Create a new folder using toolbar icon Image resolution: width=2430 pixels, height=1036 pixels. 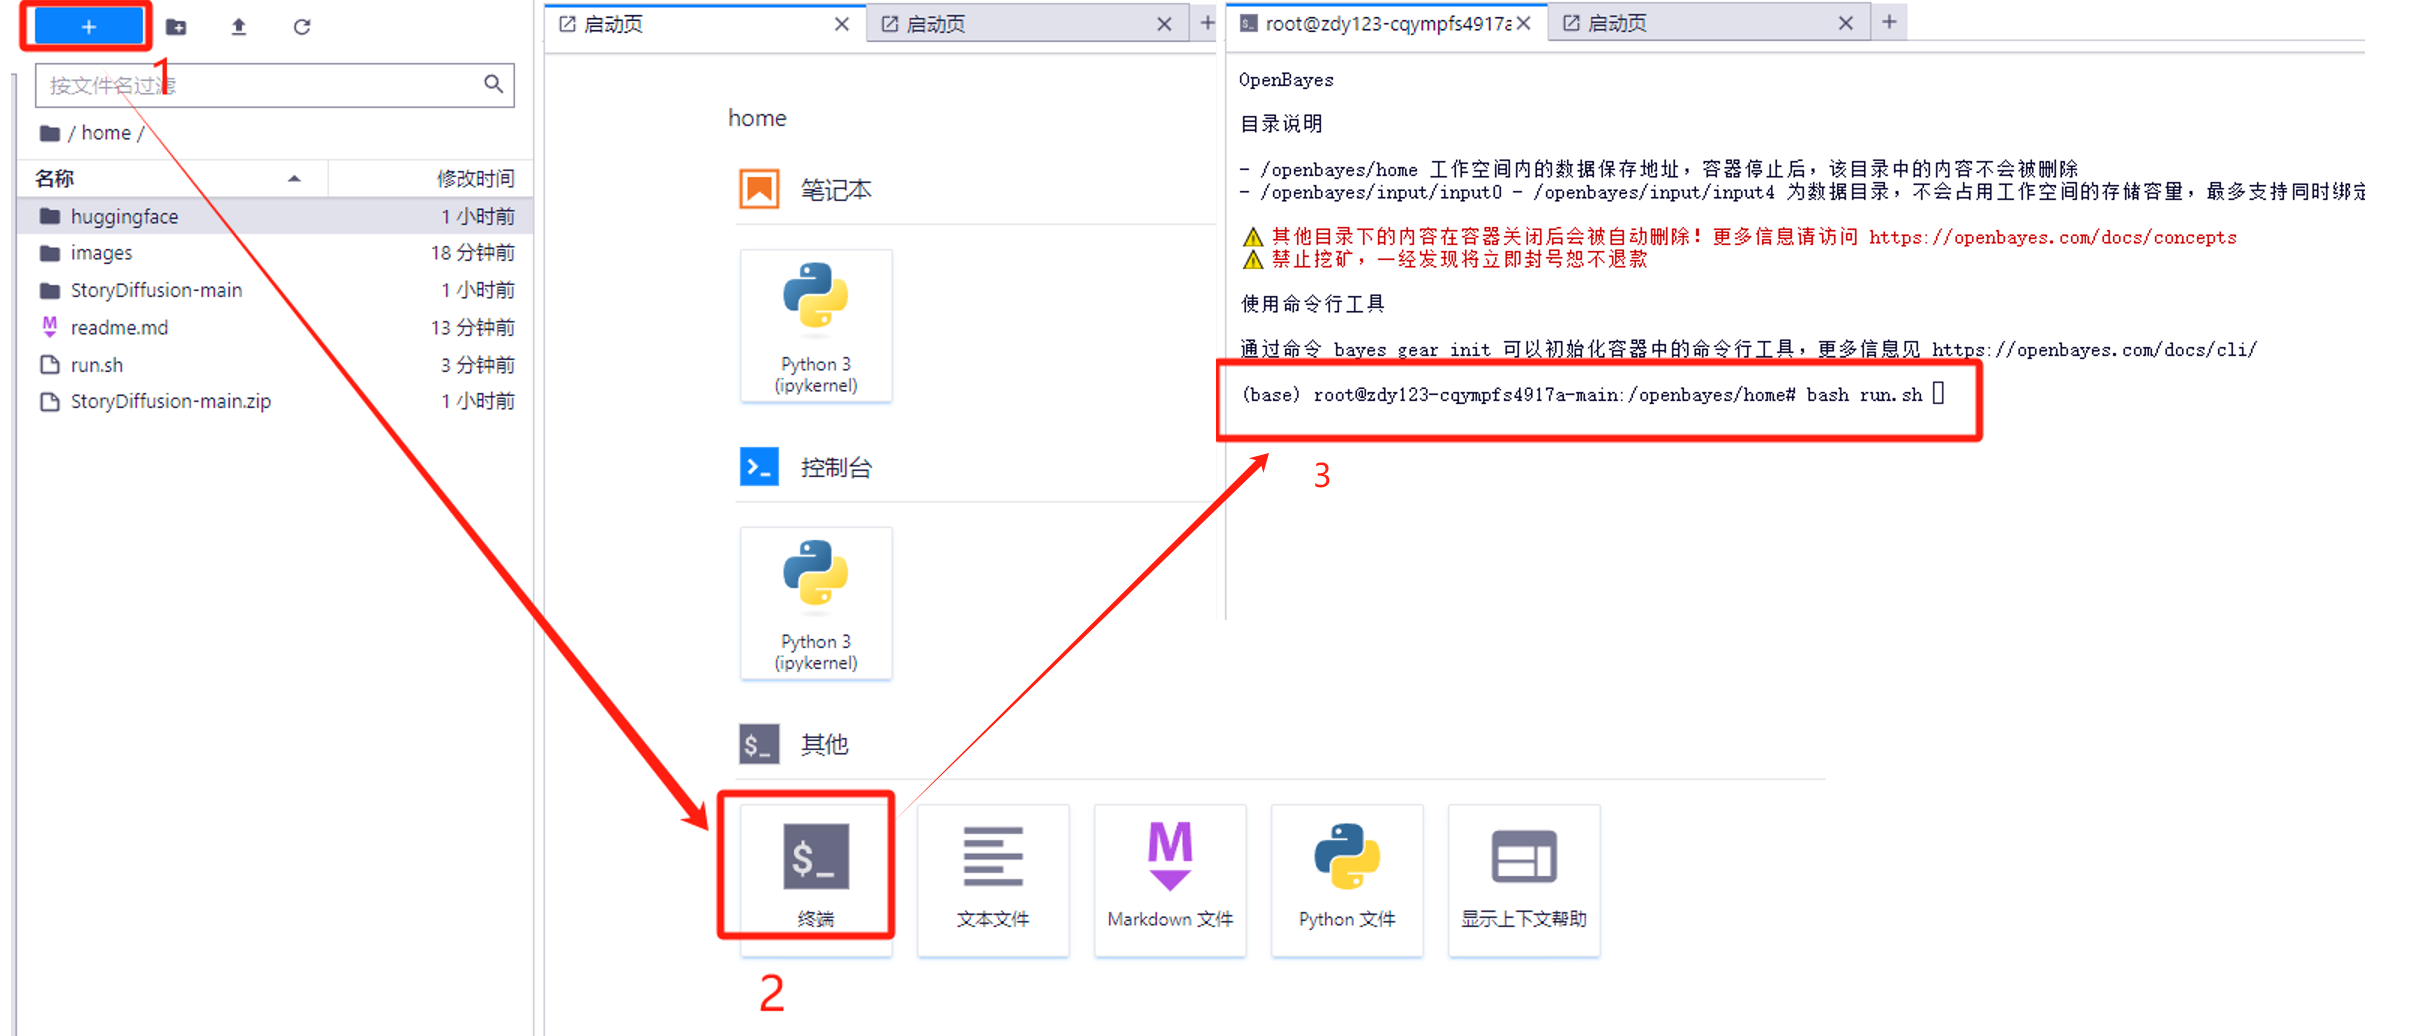pyautogui.click(x=176, y=27)
